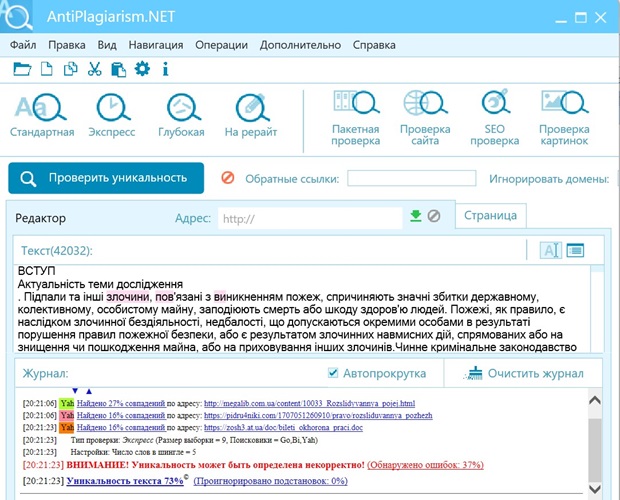Click the text editor scrollbar
The height and width of the screenshot is (500, 620).
pyautogui.click(x=597, y=308)
